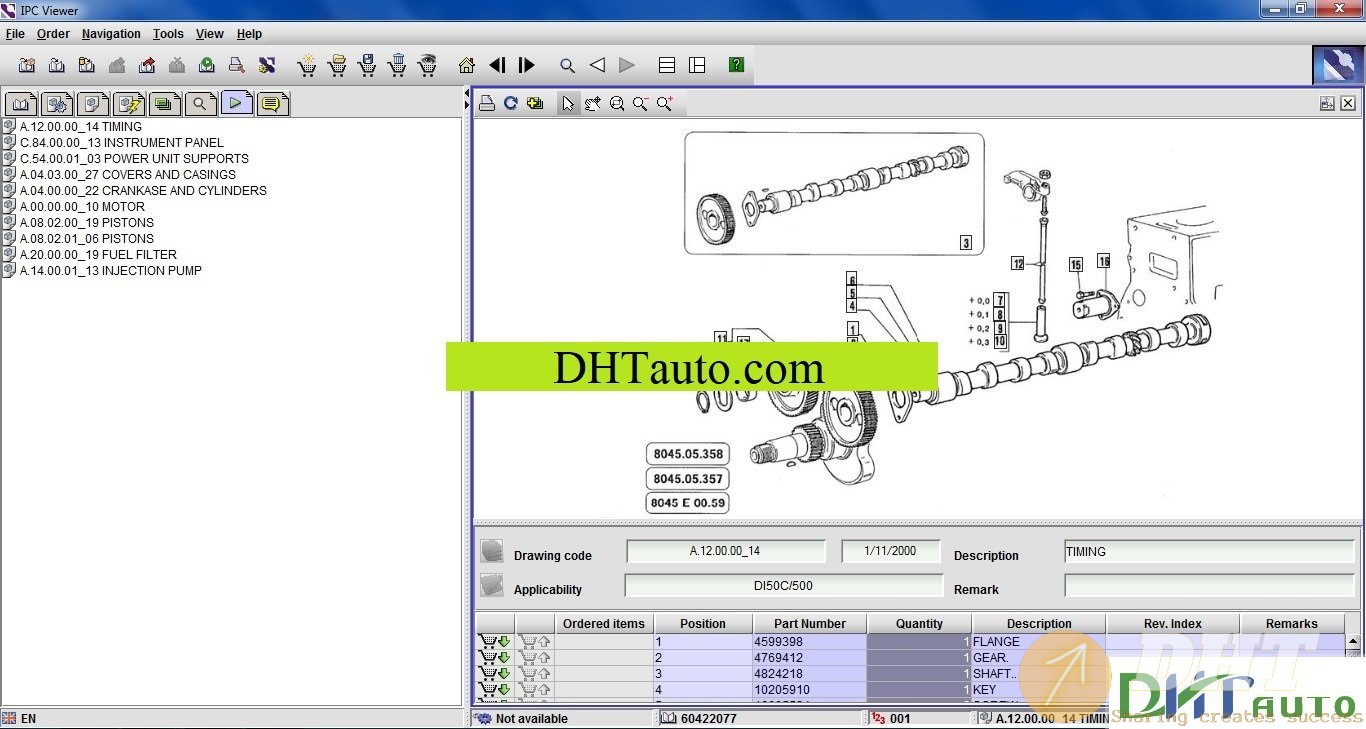Select A.04.00.00_22 CRANKASE AND CYLINDERS entry

pyautogui.click(x=143, y=191)
